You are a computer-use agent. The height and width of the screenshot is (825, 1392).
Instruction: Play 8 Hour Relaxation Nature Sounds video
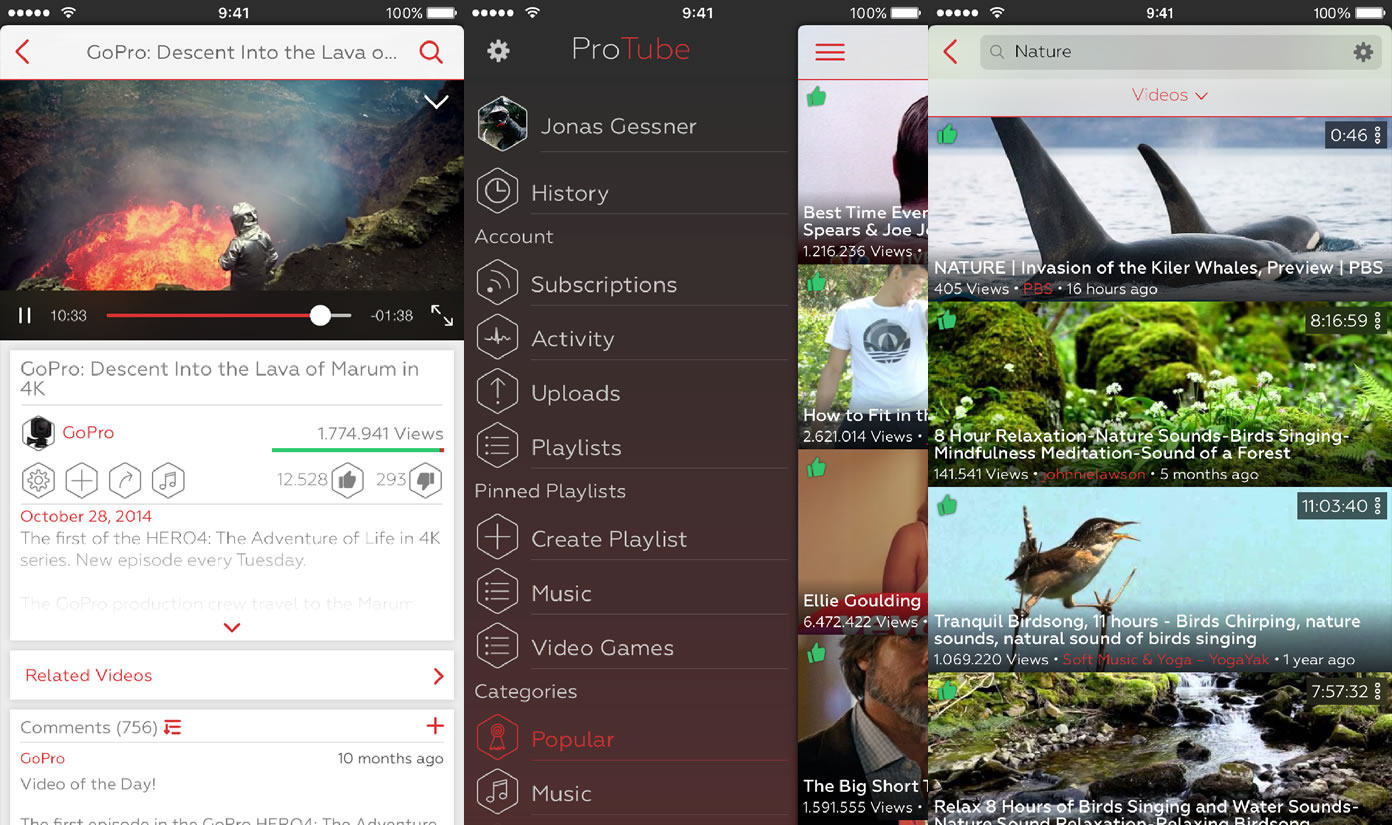(1160, 394)
